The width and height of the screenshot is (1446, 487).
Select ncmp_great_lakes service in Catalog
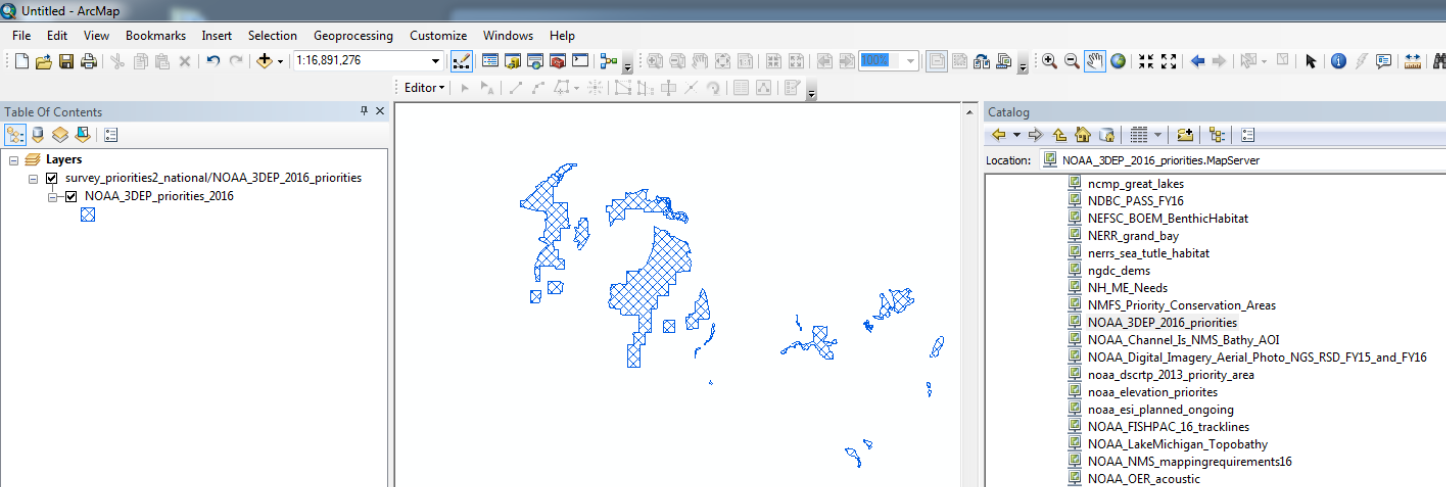[1135, 184]
